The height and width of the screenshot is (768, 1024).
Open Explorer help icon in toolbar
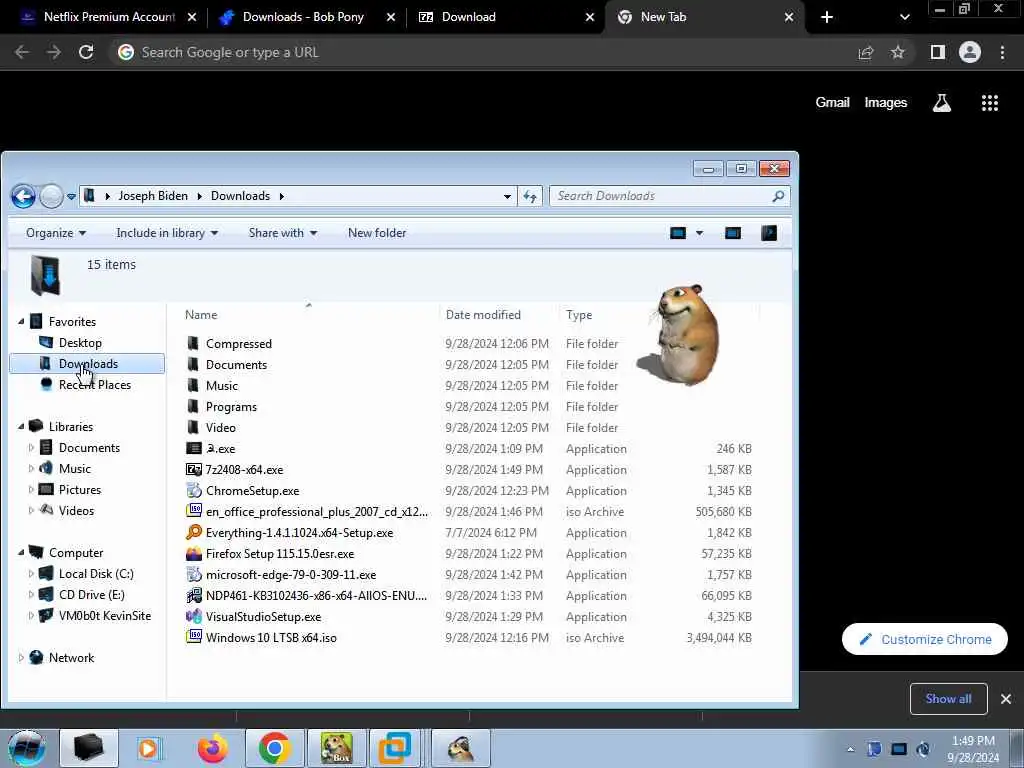769,233
